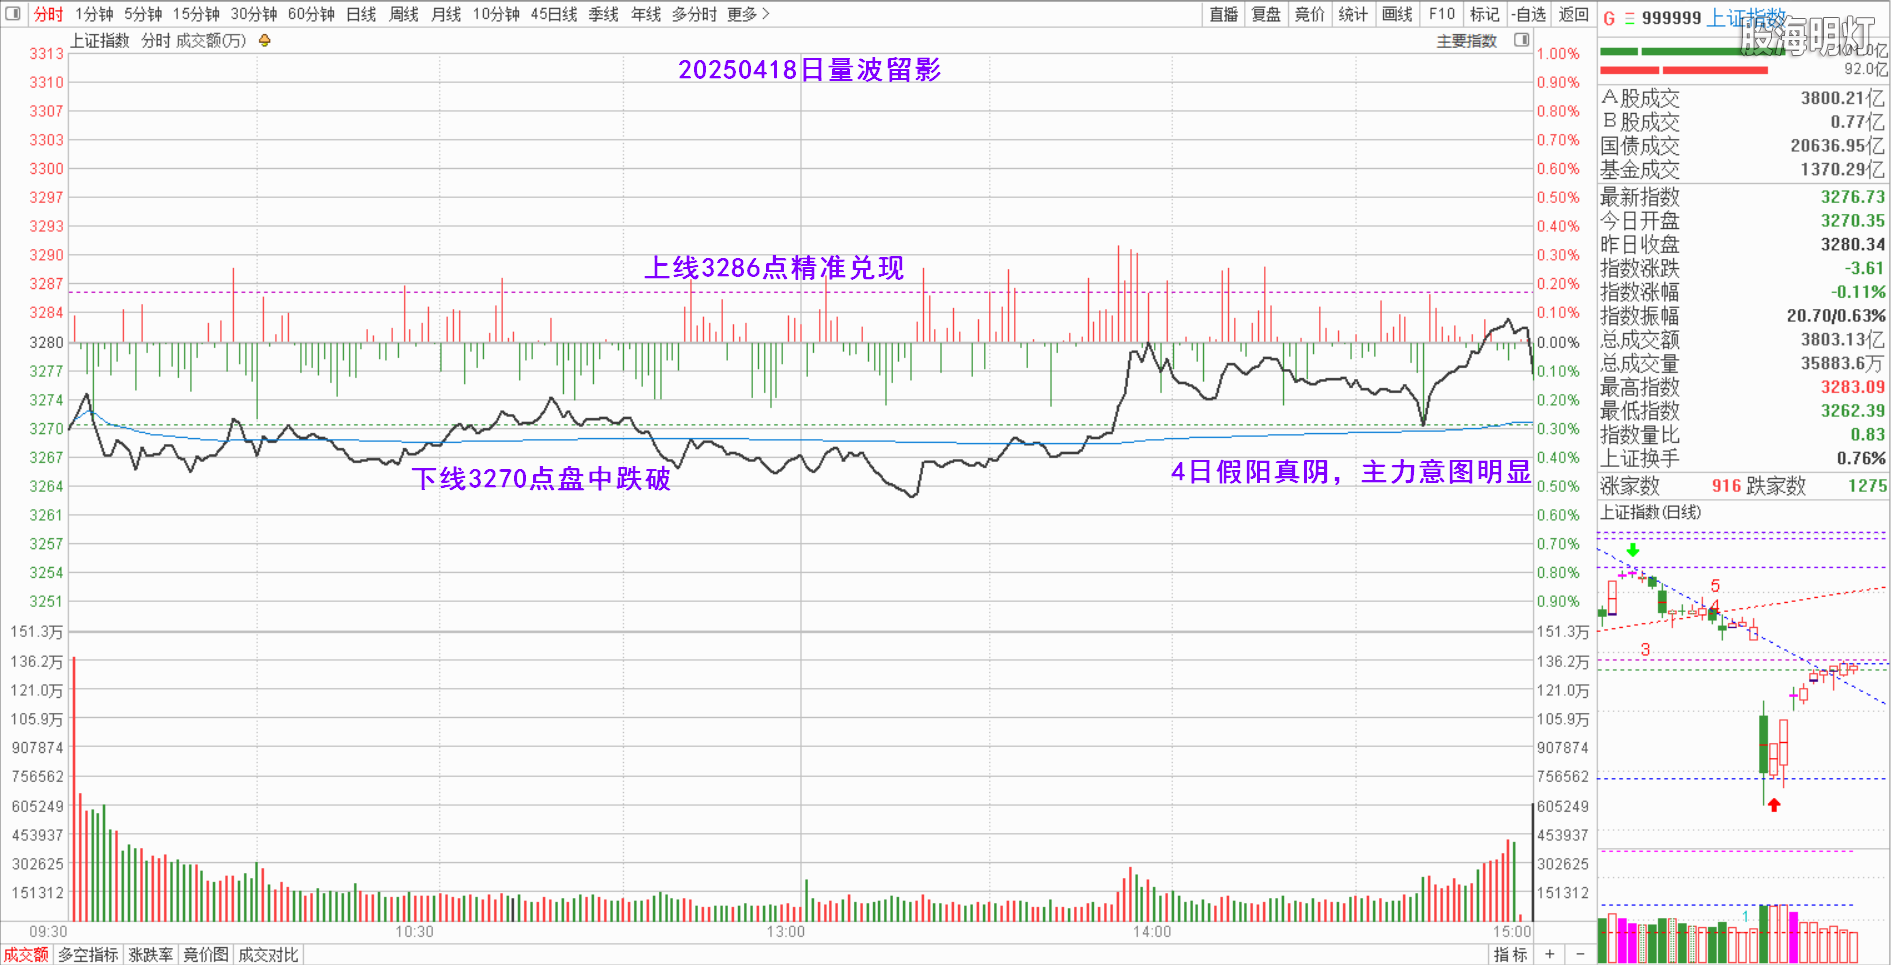Select the 成交额 bottom tab
The width and height of the screenshot is (1891, 965).
point(26,955)
